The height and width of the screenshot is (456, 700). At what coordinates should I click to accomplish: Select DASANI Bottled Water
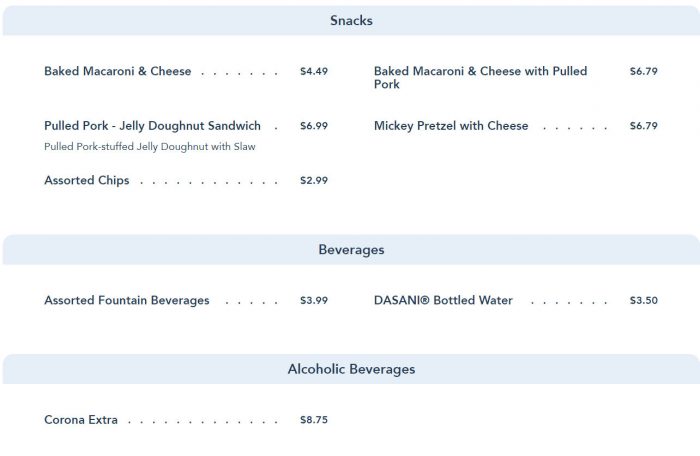pos(443,301)
